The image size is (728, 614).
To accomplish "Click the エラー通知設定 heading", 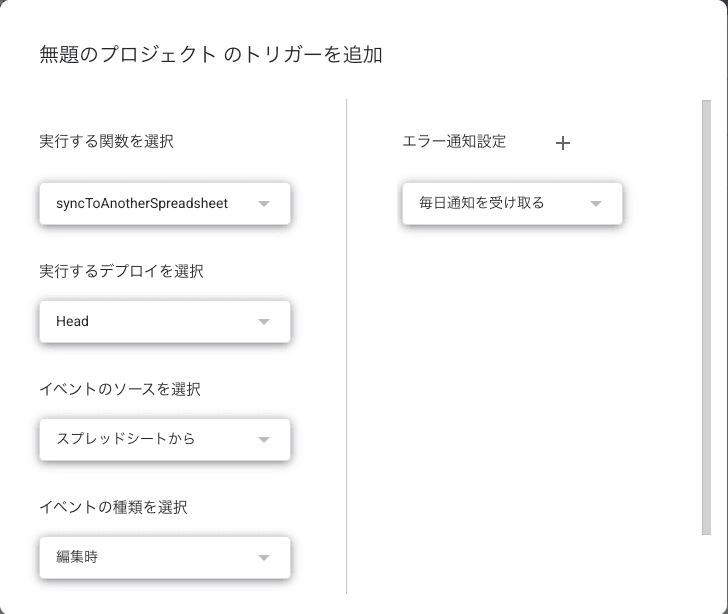I will pyautogui.click(x=454, y=141).
